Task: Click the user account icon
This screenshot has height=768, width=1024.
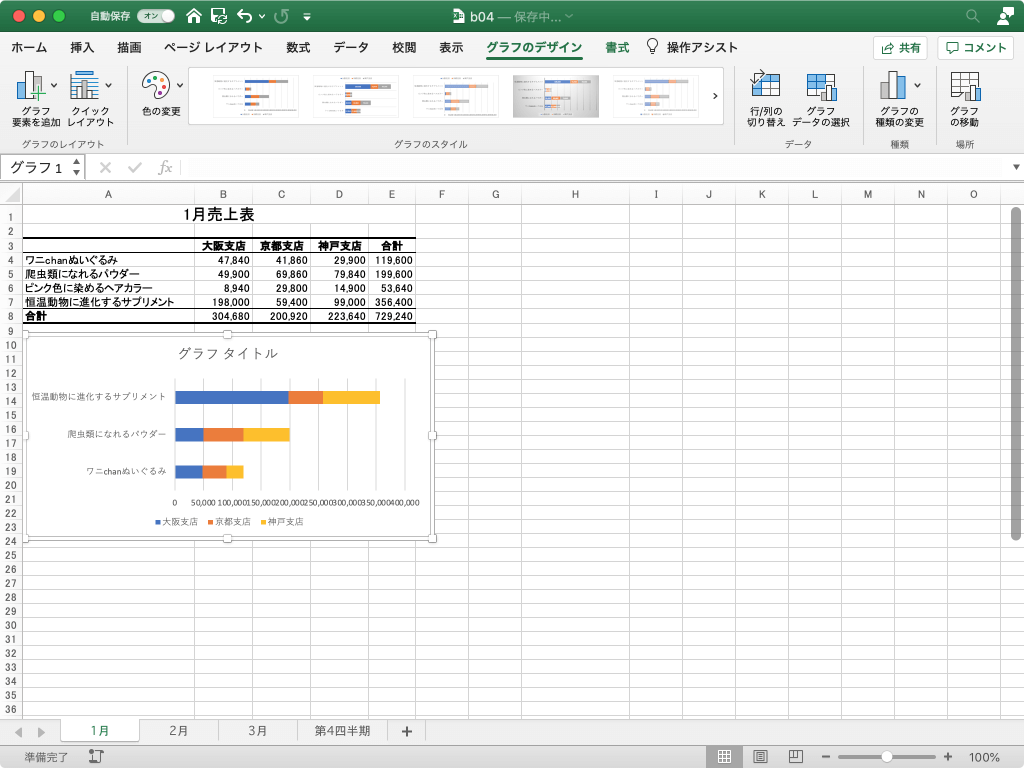Action: point(1005,16)
